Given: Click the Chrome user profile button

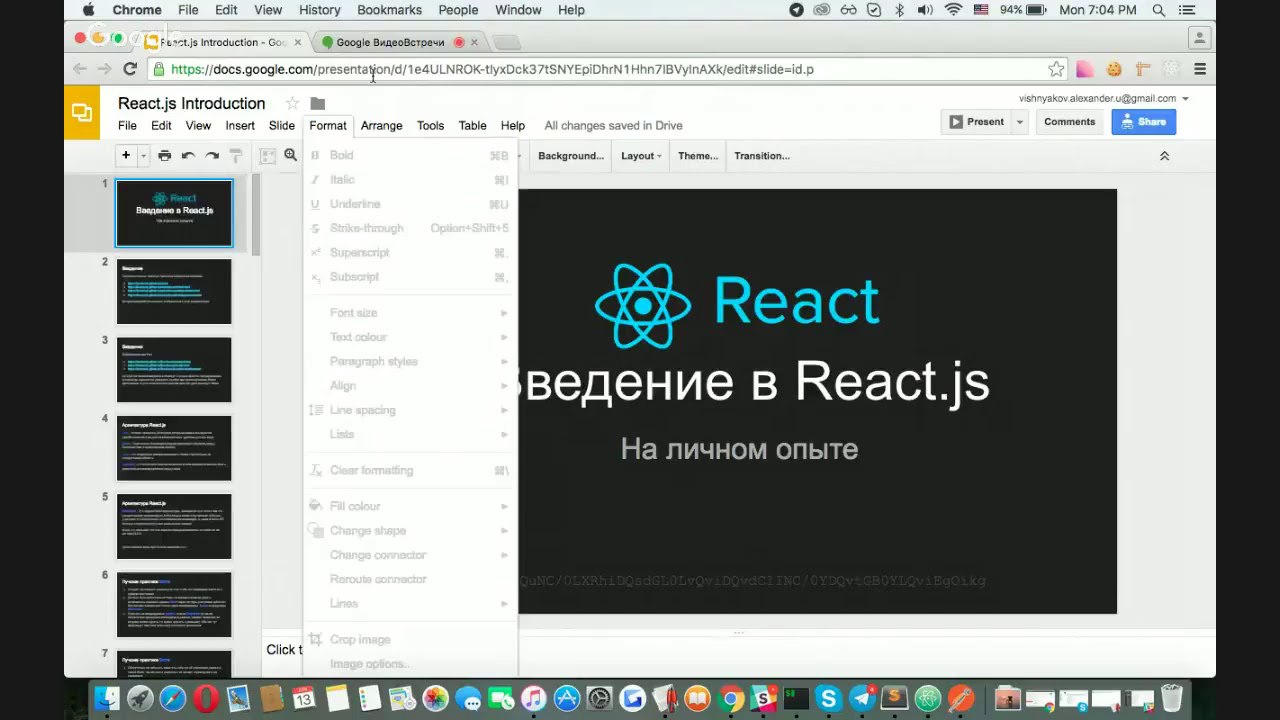Looking at the screenshot, I should pyautogui.click(x=1200, y=38).
